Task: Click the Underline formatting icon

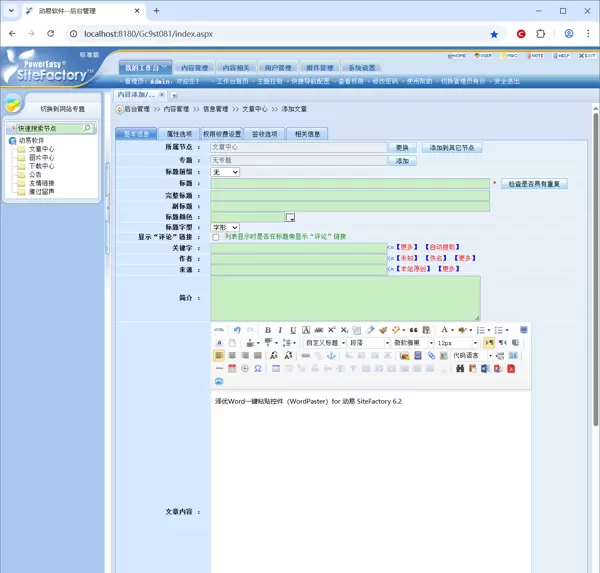Action: (x=293, y=330)
